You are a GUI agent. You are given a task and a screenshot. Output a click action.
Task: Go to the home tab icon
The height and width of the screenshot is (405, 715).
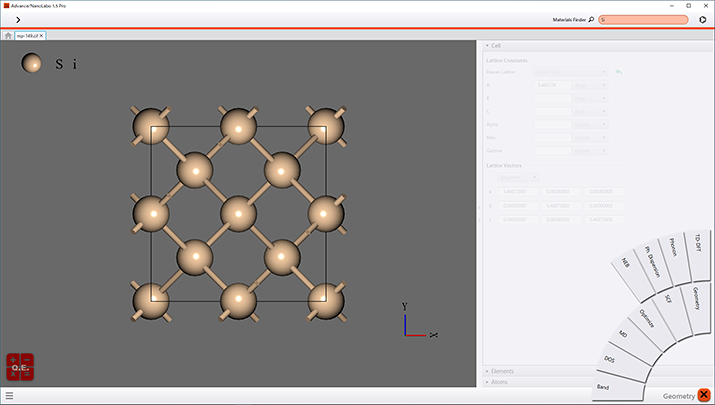[8, 36]
